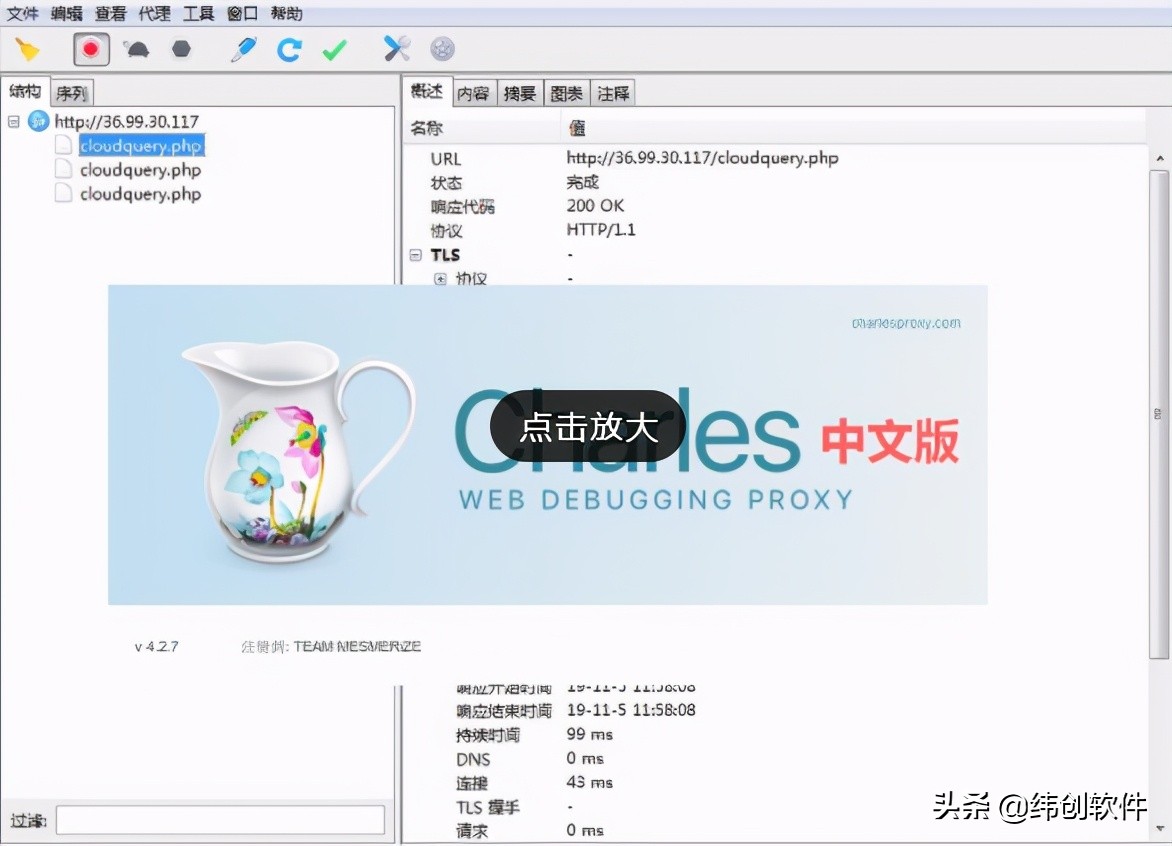Collapse the TLS section in the overview
The height and width of the screenshot is (846, 1172).
416,255
